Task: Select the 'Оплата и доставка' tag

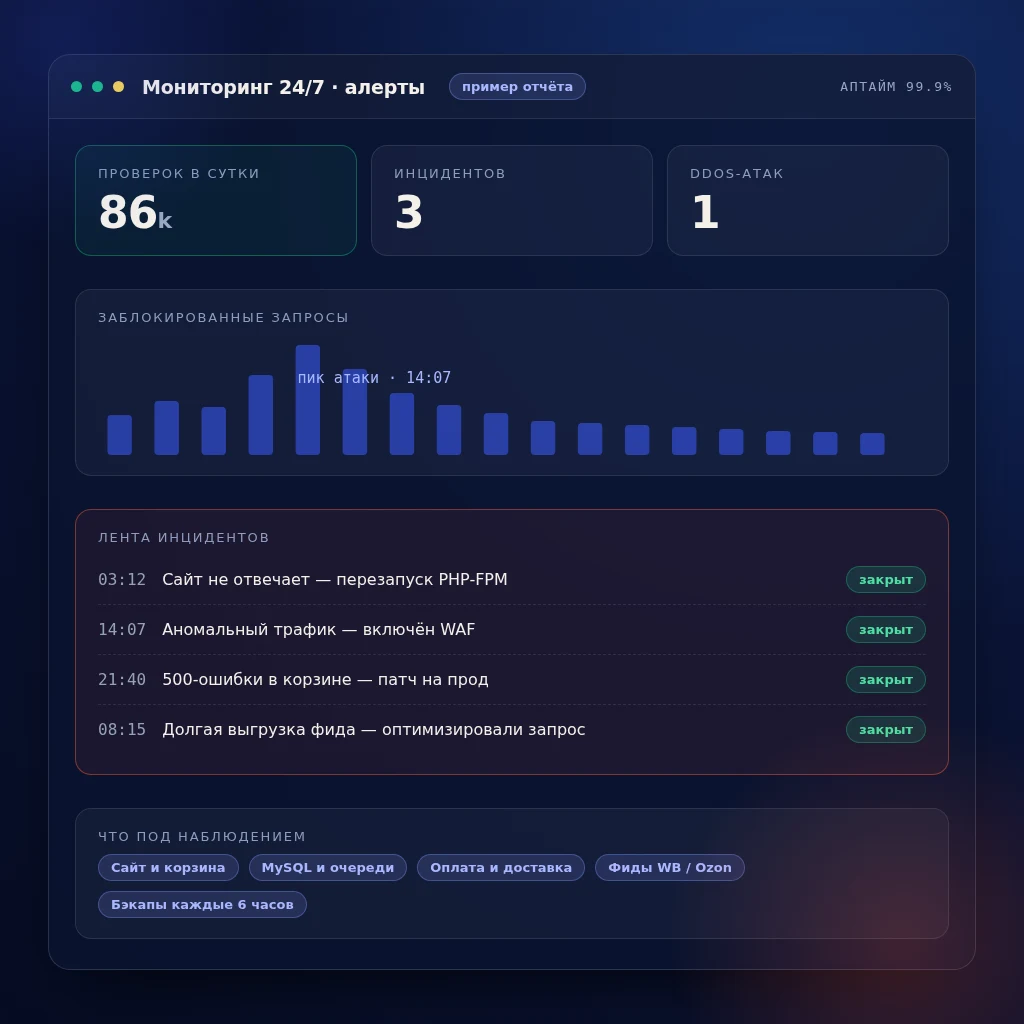Action: point(501,867)
